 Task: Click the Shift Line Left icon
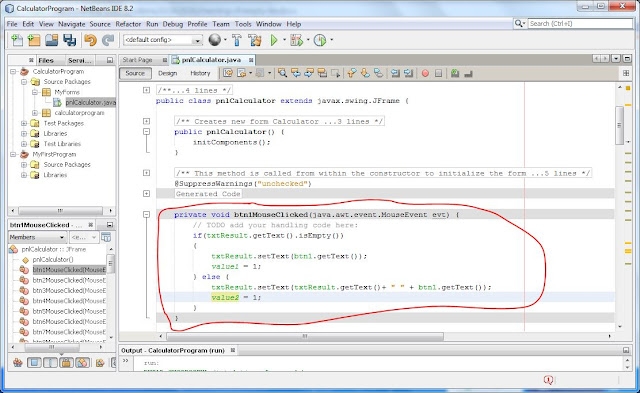pyautogui.click(x=395, y=73)
